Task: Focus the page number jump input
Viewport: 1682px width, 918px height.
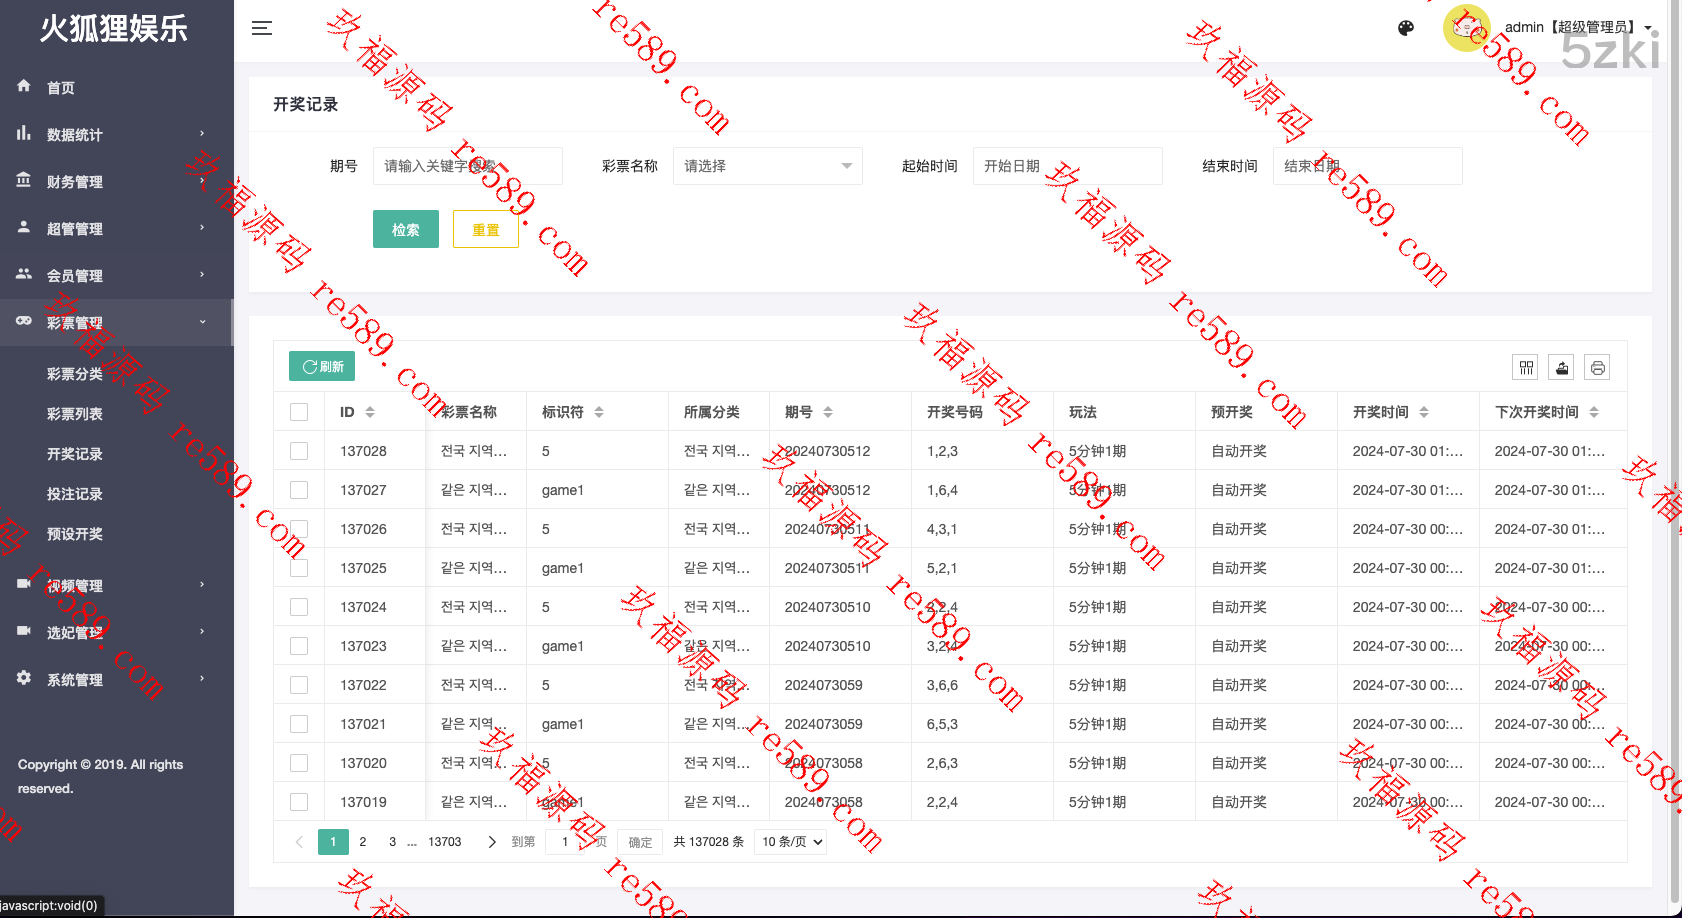Action: coord(566,842)
